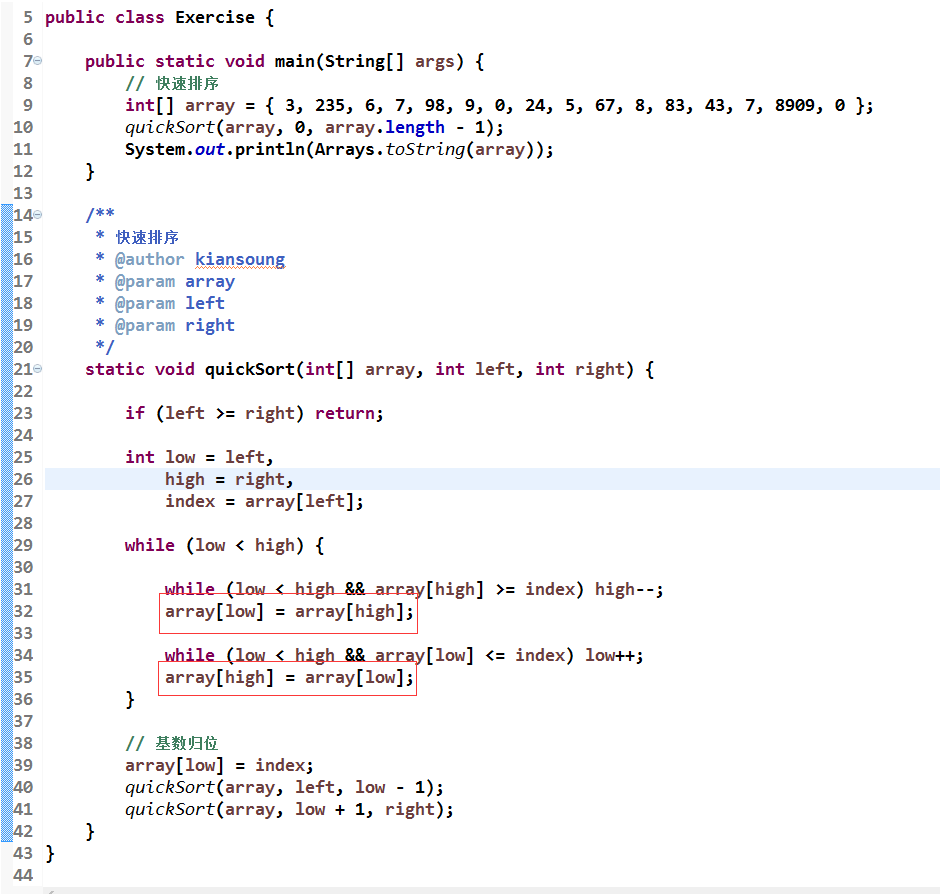Image resolution: width=940 pixels, height=894 pixels.
Task: Click the outer 'while (low < high) {' loop
Action: point(224,545)
